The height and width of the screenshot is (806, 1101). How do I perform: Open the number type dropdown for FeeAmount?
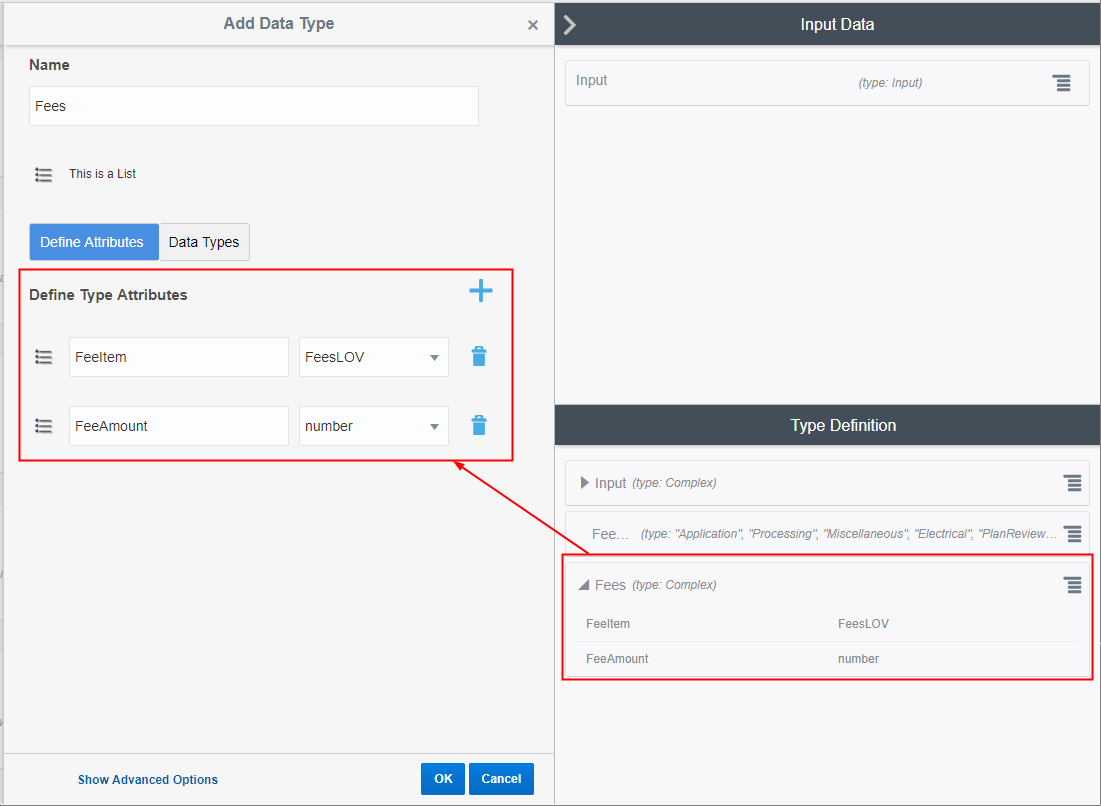tap(434, 425)
